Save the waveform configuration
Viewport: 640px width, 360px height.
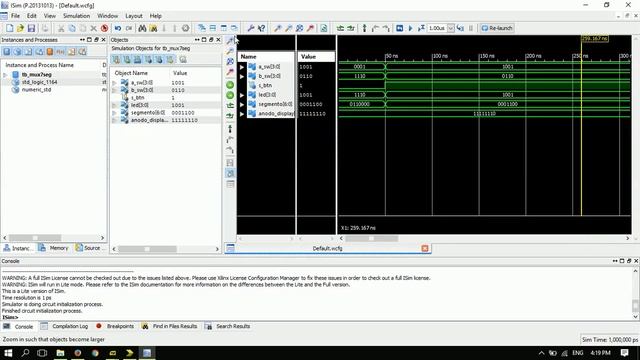click(x=31, y=28)
